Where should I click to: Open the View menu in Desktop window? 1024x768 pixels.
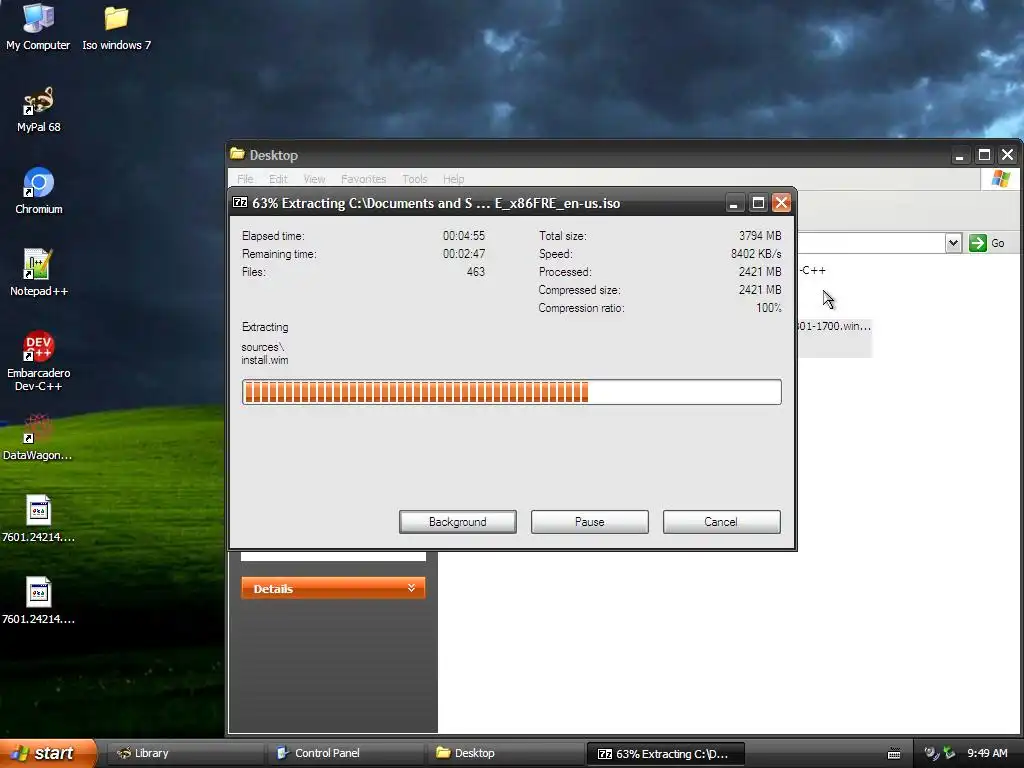coord(314,179)
